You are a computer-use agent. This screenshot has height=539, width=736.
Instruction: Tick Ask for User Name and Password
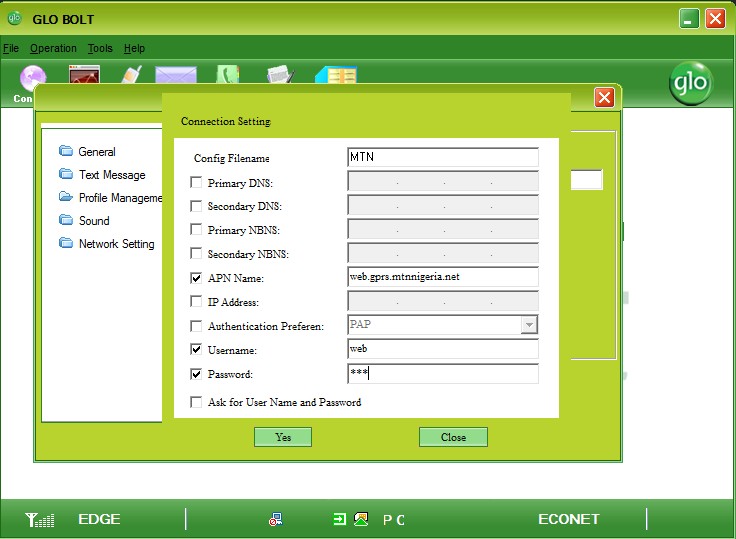pyautogui.click(x=196, y=402)
